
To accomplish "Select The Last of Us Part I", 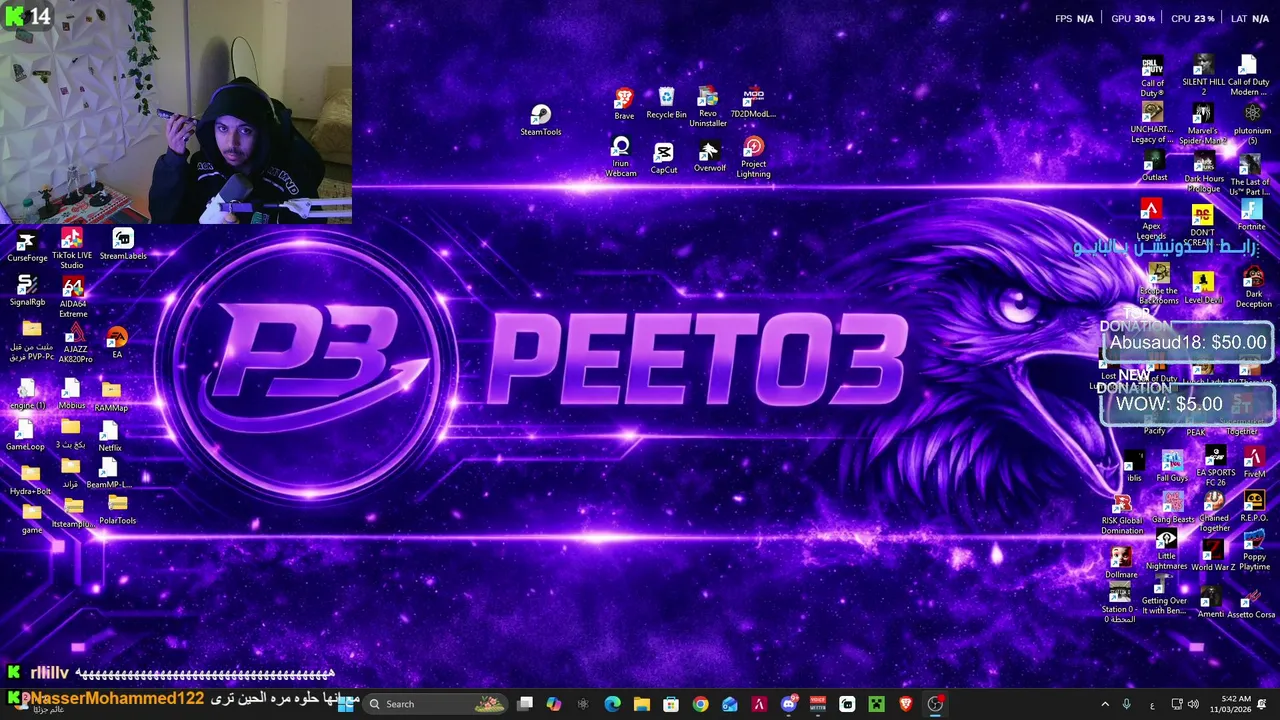I will [x=1250, y=176].
